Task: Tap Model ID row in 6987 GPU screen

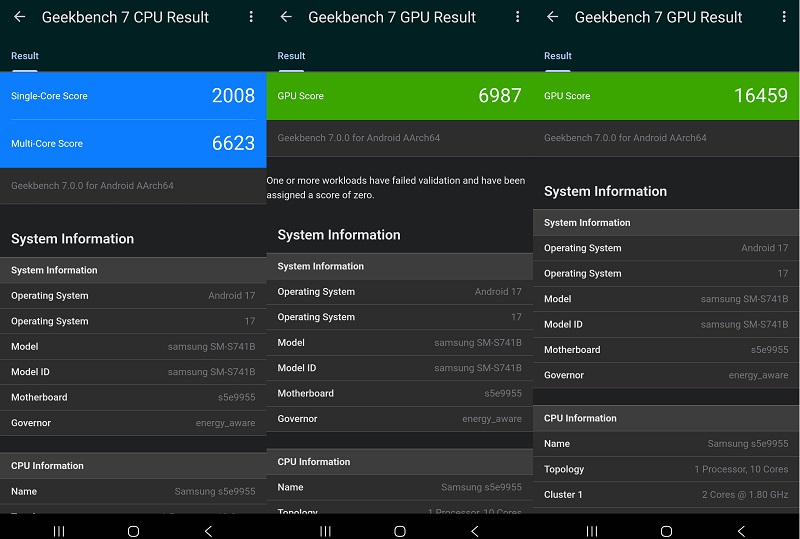Action: coord(399,368)
